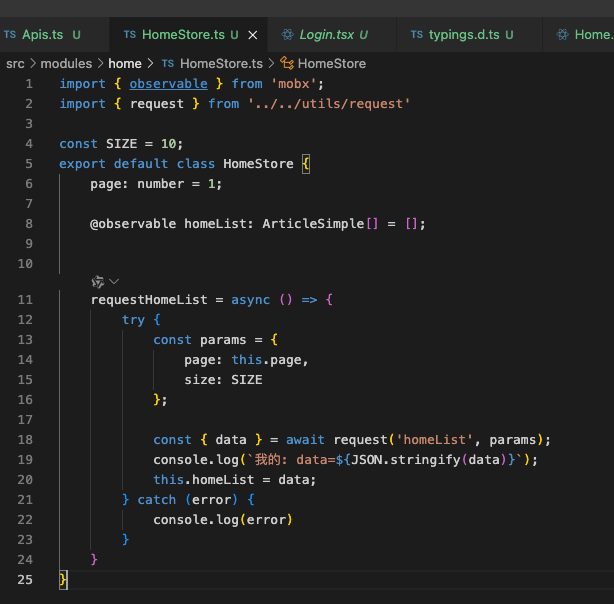
Task: Click 'params' variable on line 13
Action: click(223, 340)
